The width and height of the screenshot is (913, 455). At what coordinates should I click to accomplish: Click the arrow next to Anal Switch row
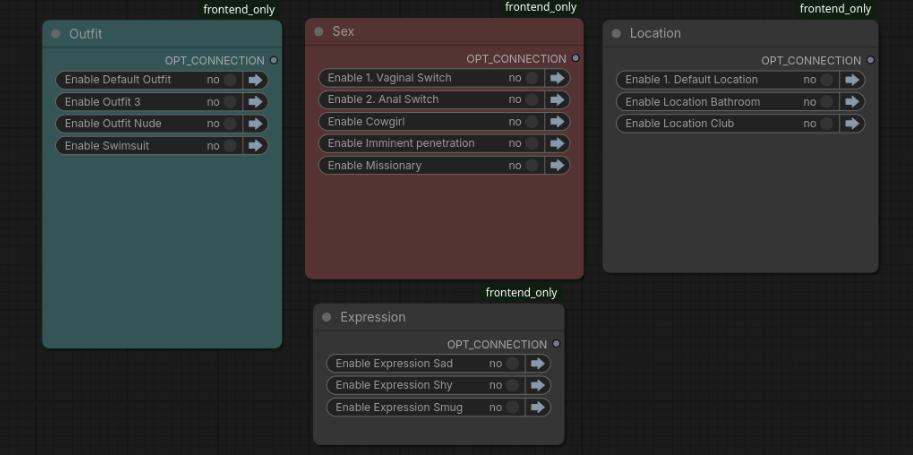(x=557, y=100)
